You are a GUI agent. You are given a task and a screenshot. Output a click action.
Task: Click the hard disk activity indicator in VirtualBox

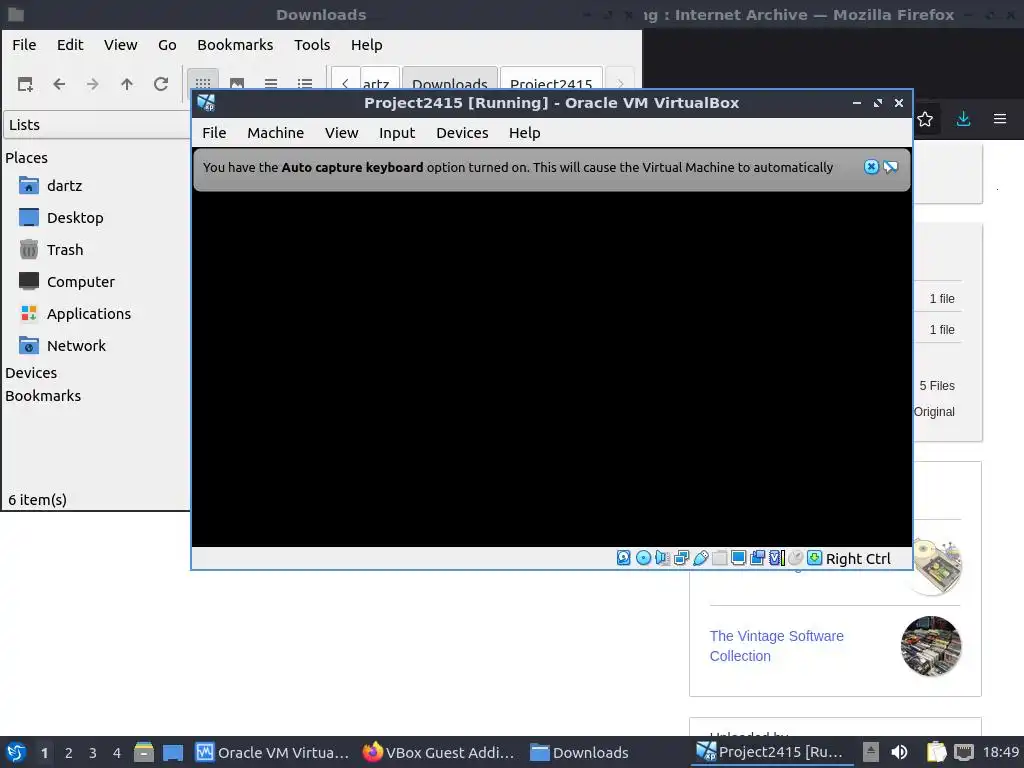pos(624,558)
